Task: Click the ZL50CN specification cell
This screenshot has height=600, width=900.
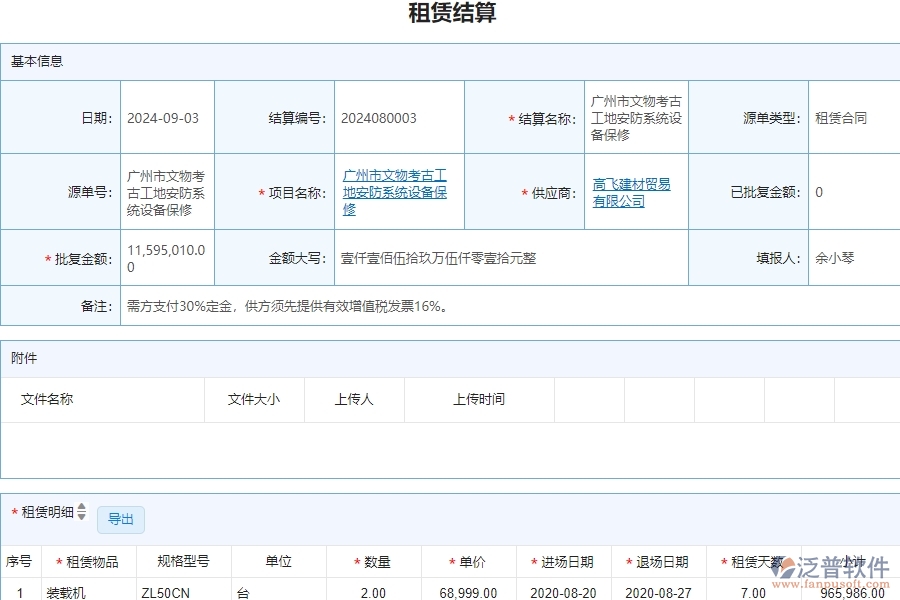Action: (170, 589)
